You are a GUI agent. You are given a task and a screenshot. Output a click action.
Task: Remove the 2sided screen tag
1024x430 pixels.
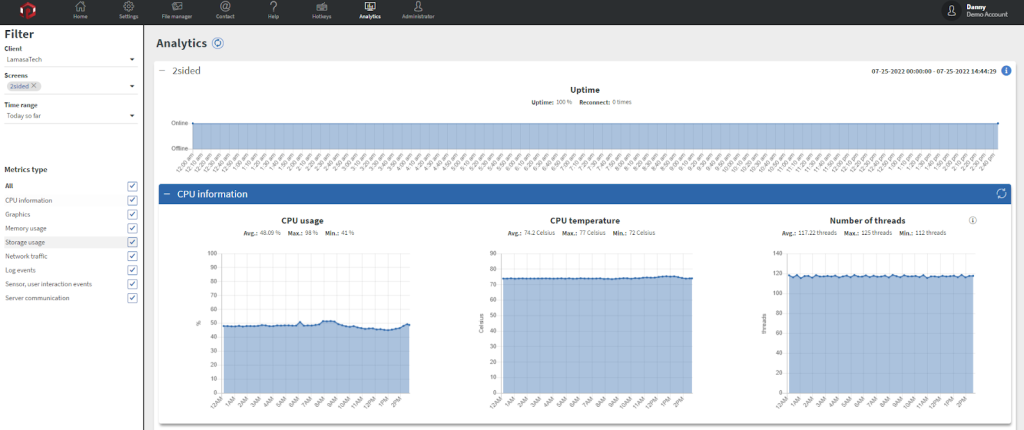click(x=34, y=86)
